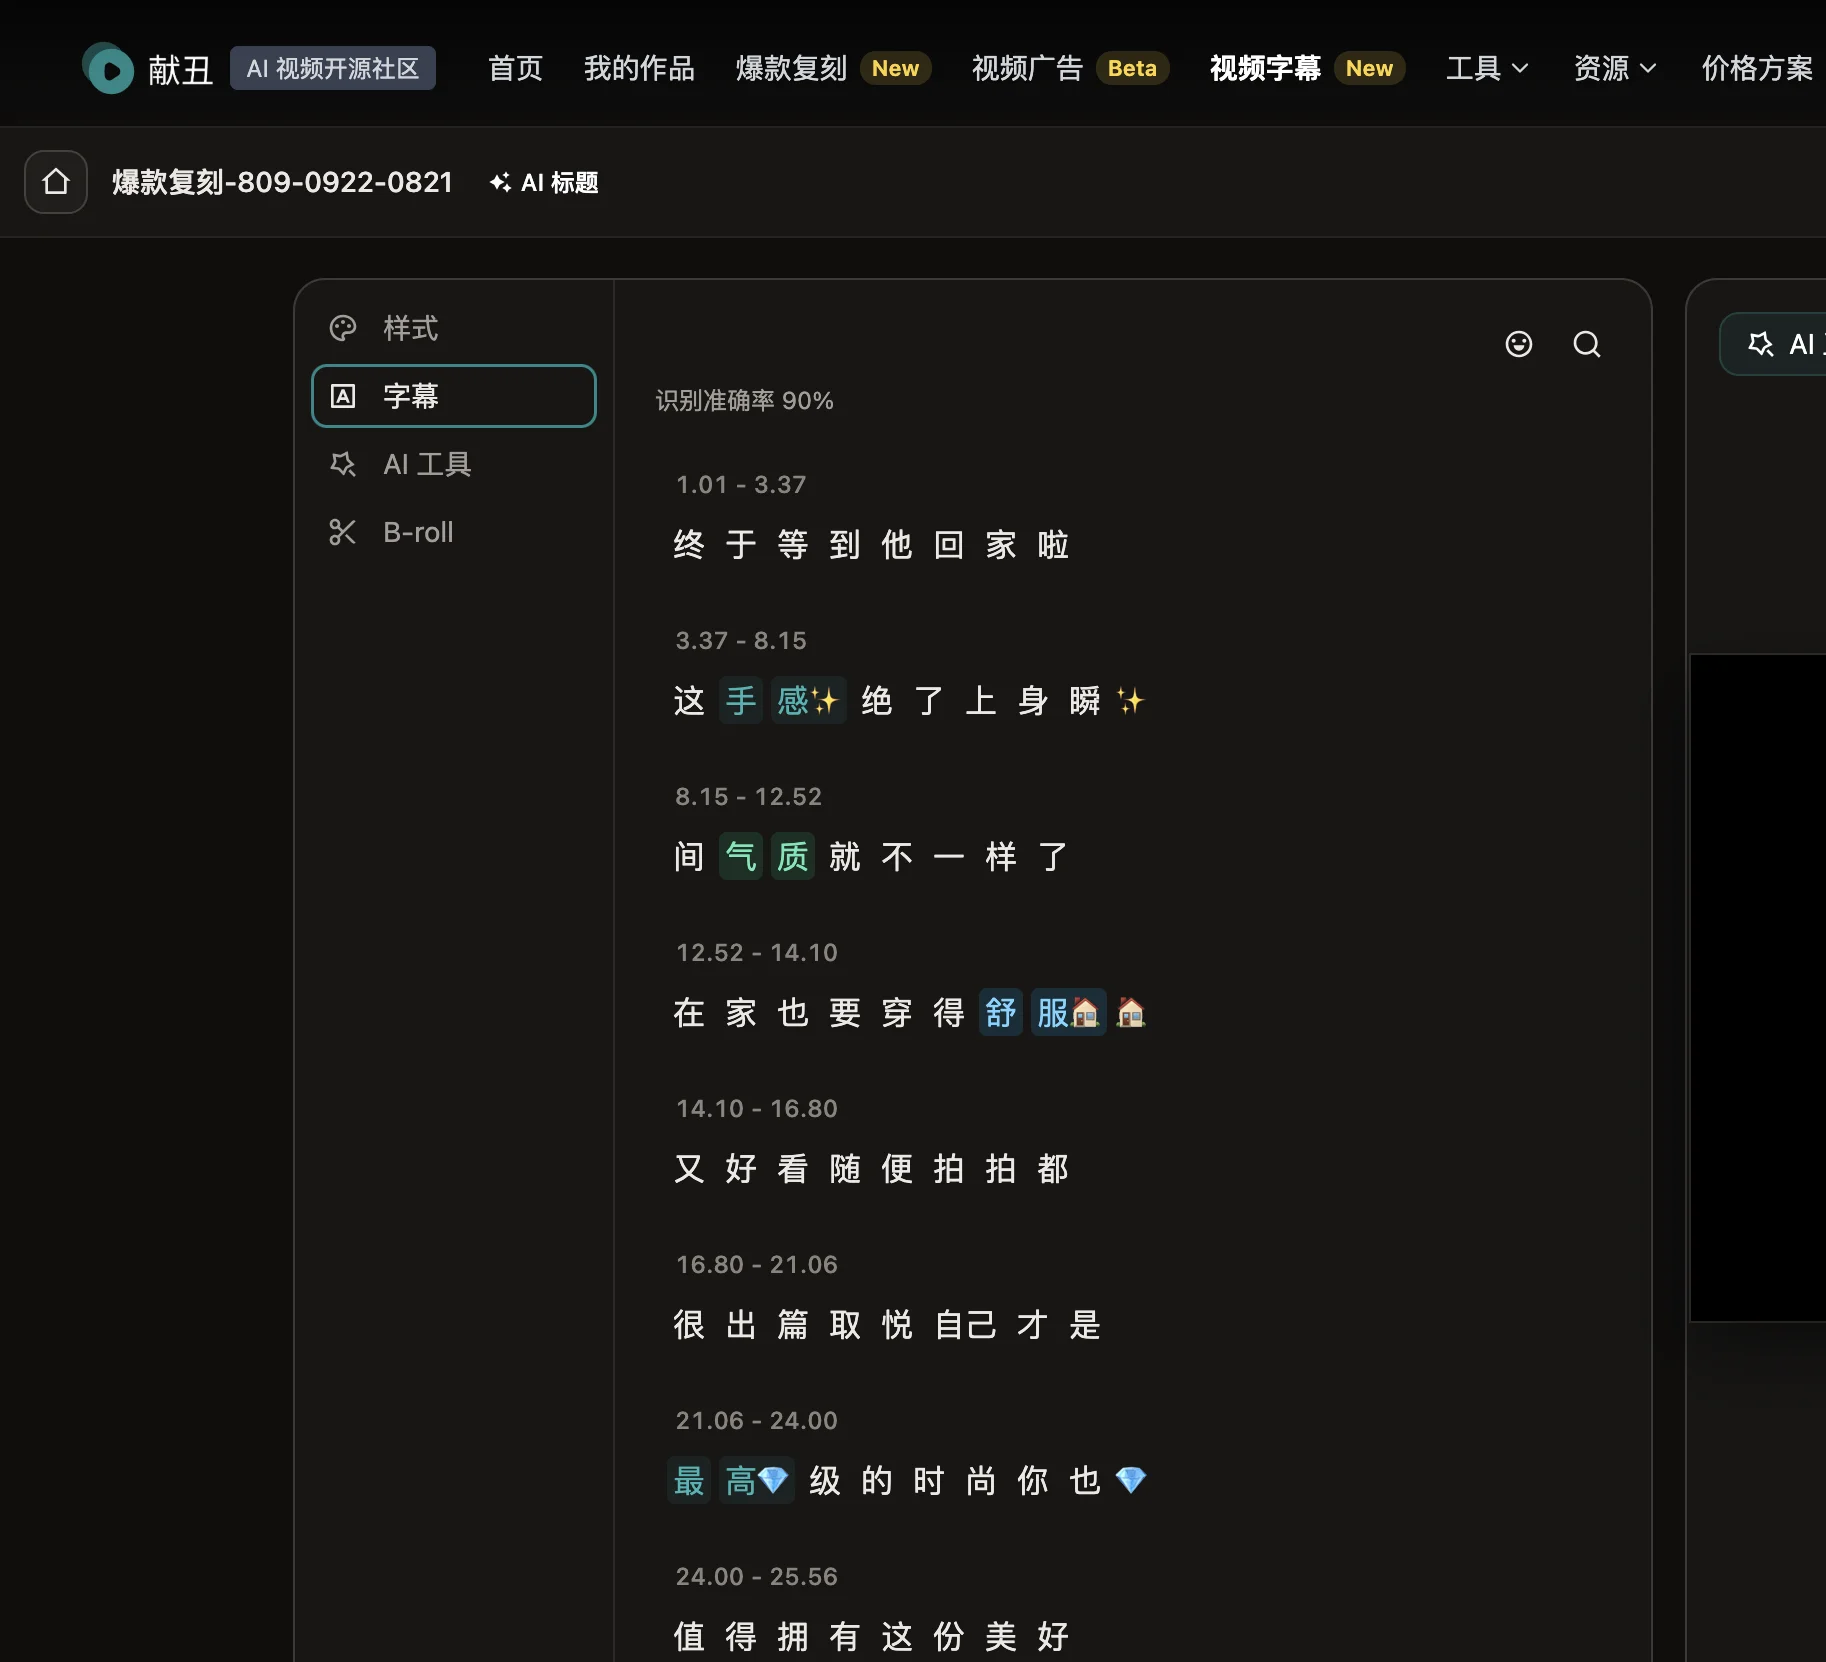The height and width of the screenshot is (1662, 1826).
Task: Click timestamp 21.06 - 24.00
Action: (x=757, y=1421)
